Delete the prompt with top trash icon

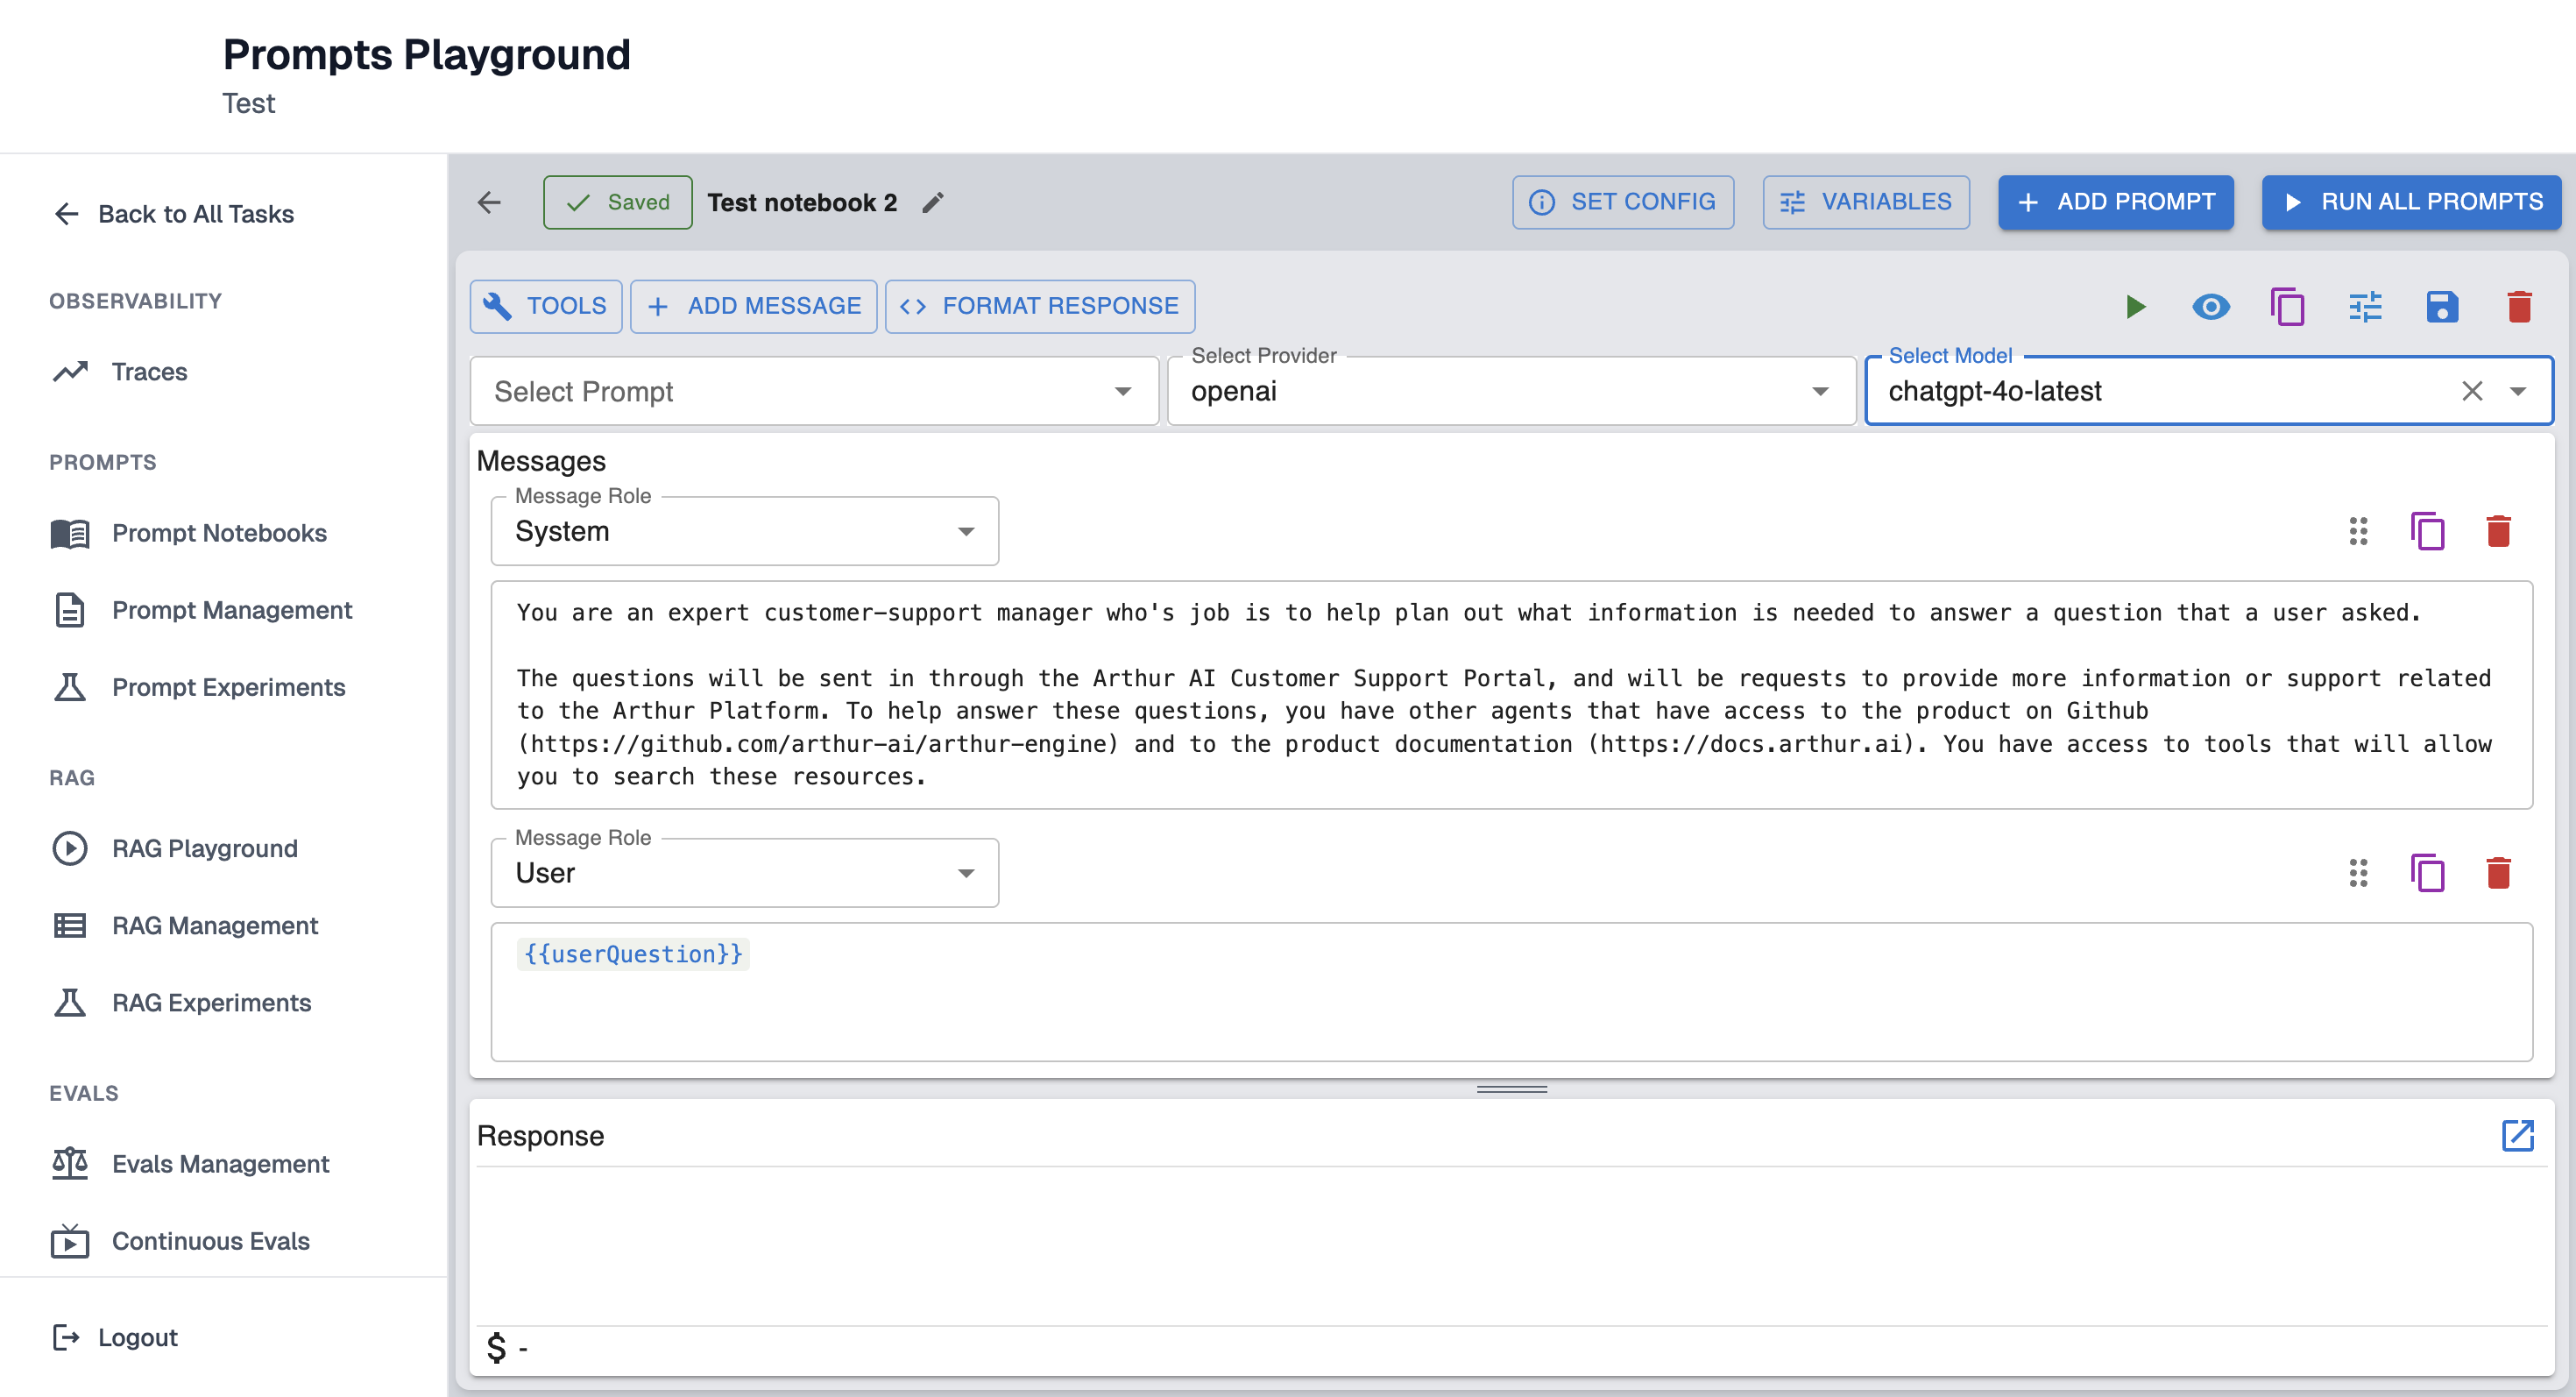point(2519,306)
